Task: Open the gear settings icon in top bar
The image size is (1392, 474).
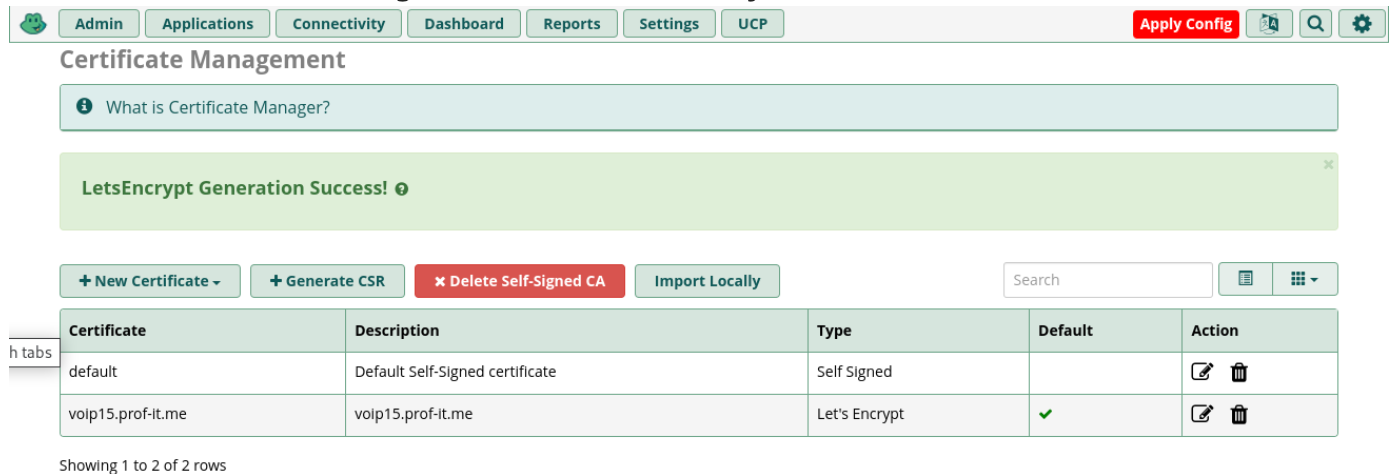Action: click(1361, 24)
